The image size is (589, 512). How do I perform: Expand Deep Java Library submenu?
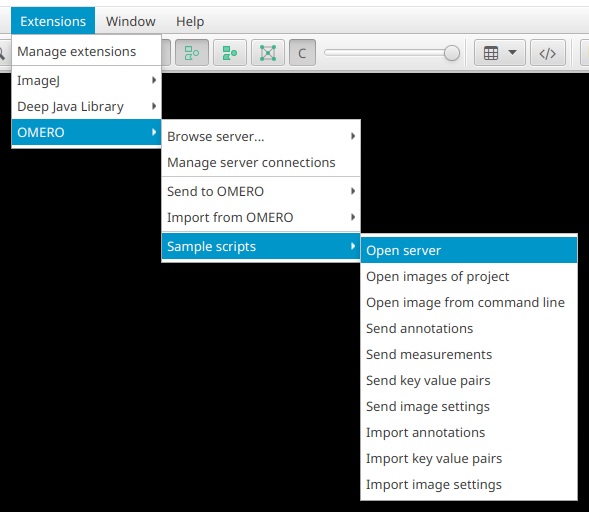point(86,106)
